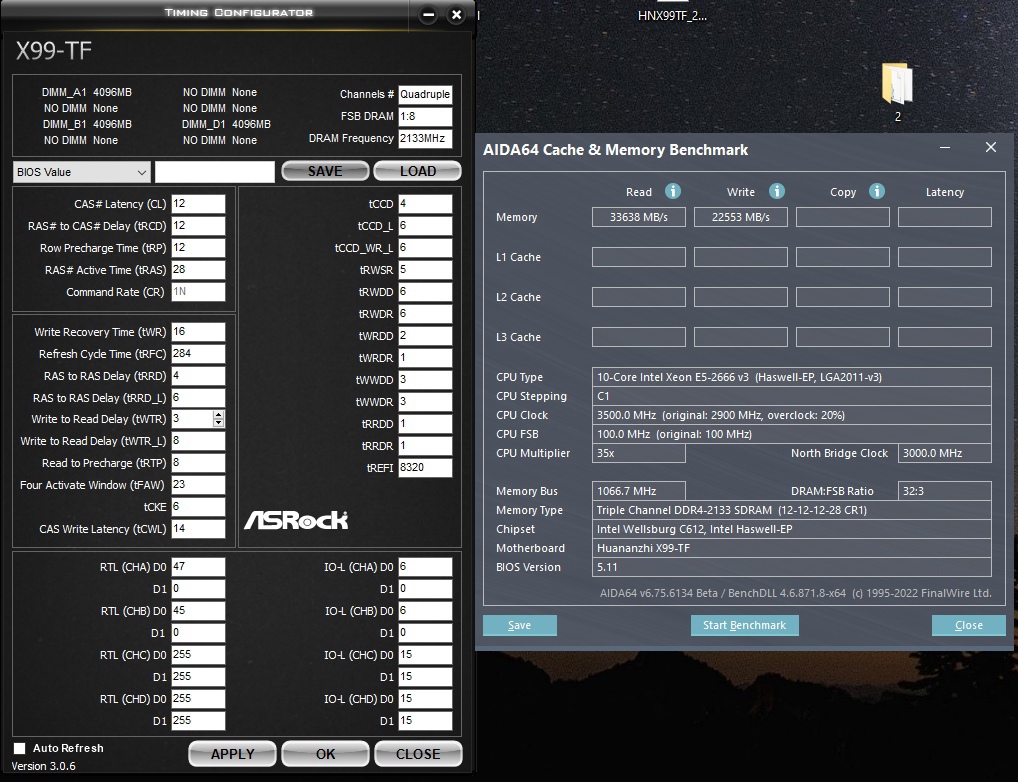Click Start Benchmark button
Viewport: 1018px width, 782px height.
pyautogui.click(x=745, y=625)
